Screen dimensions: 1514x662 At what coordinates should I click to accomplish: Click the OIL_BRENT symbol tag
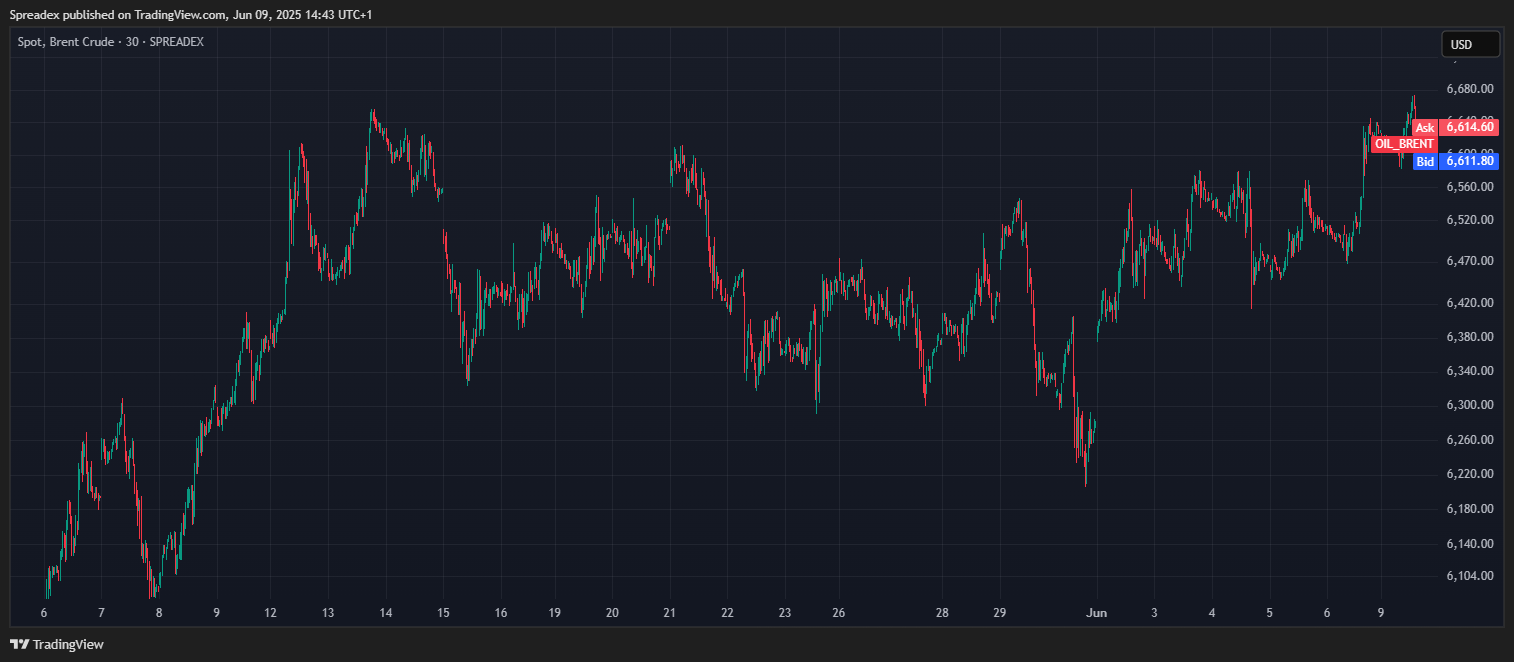1404,144
